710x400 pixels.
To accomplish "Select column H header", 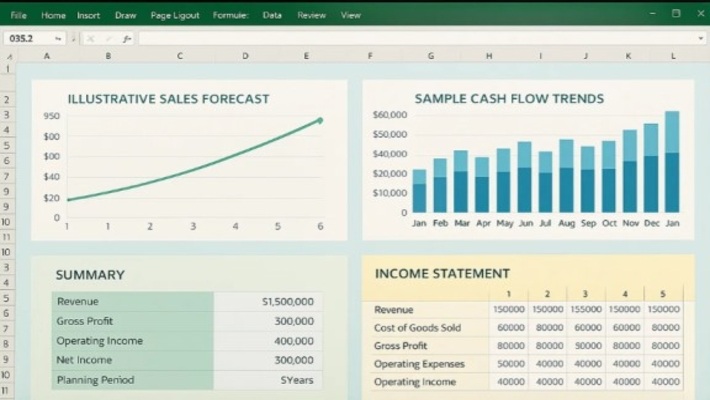I will [489, 56].
